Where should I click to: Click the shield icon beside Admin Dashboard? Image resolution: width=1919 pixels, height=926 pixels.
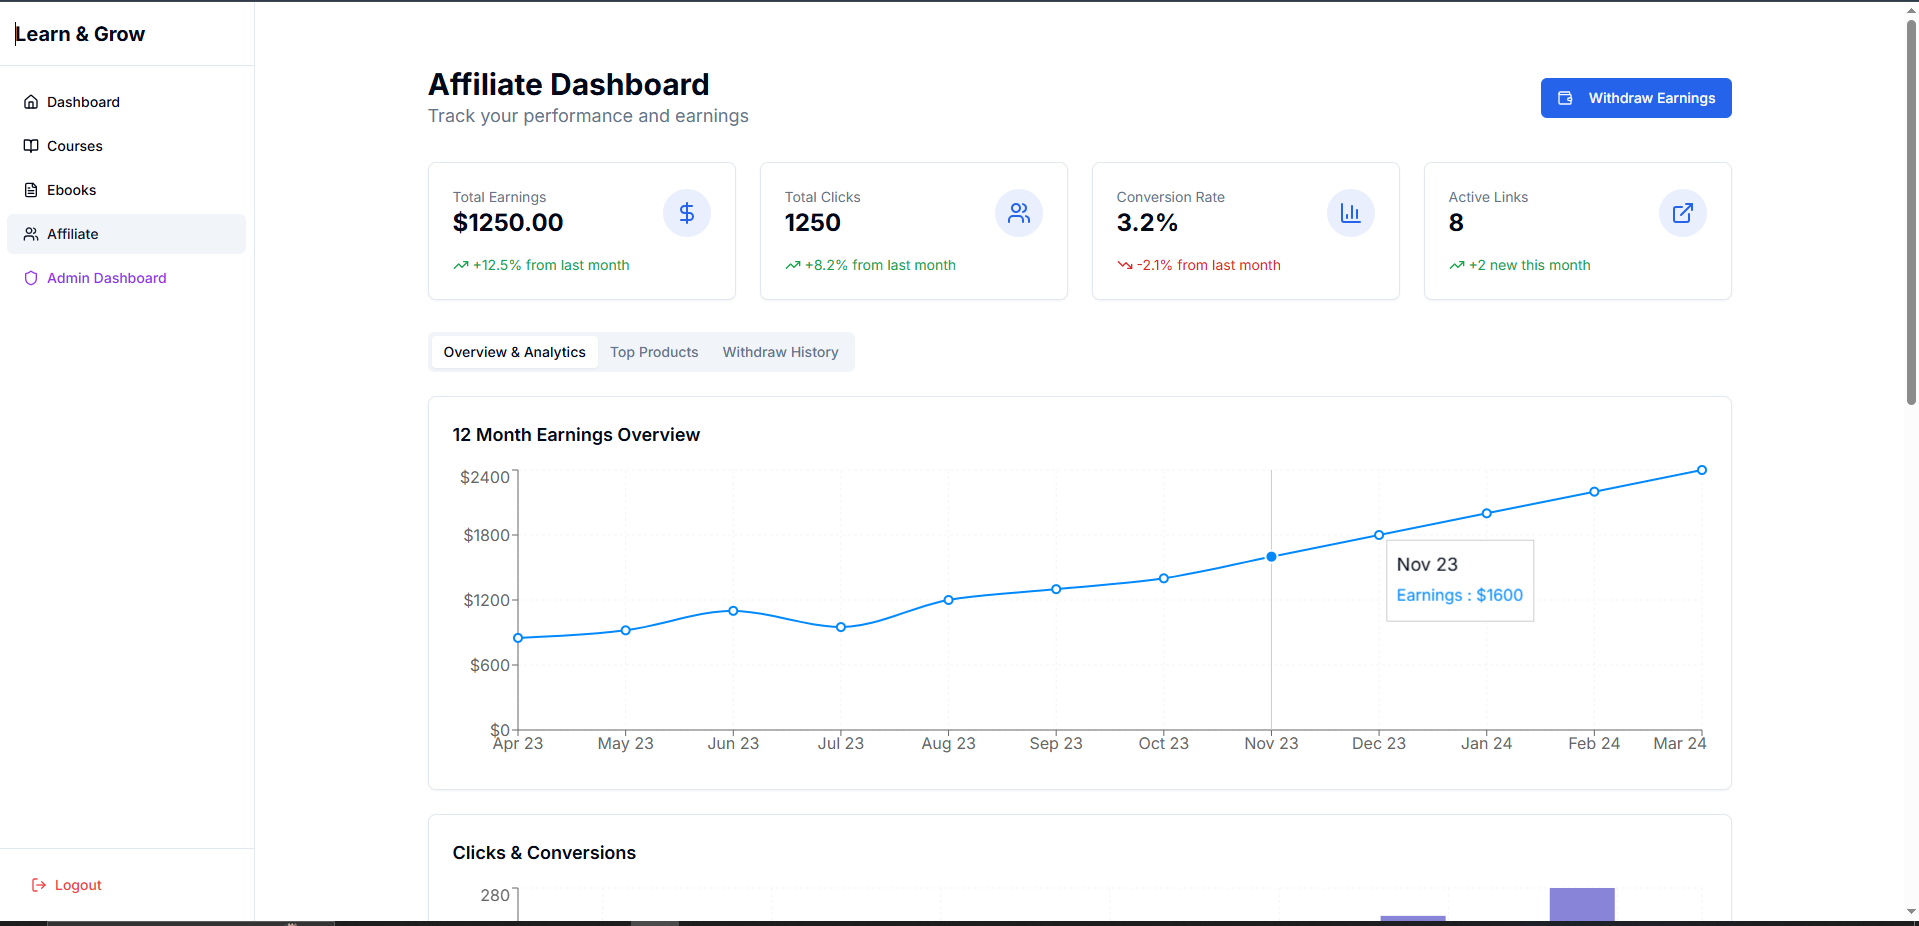pos(31,278)
